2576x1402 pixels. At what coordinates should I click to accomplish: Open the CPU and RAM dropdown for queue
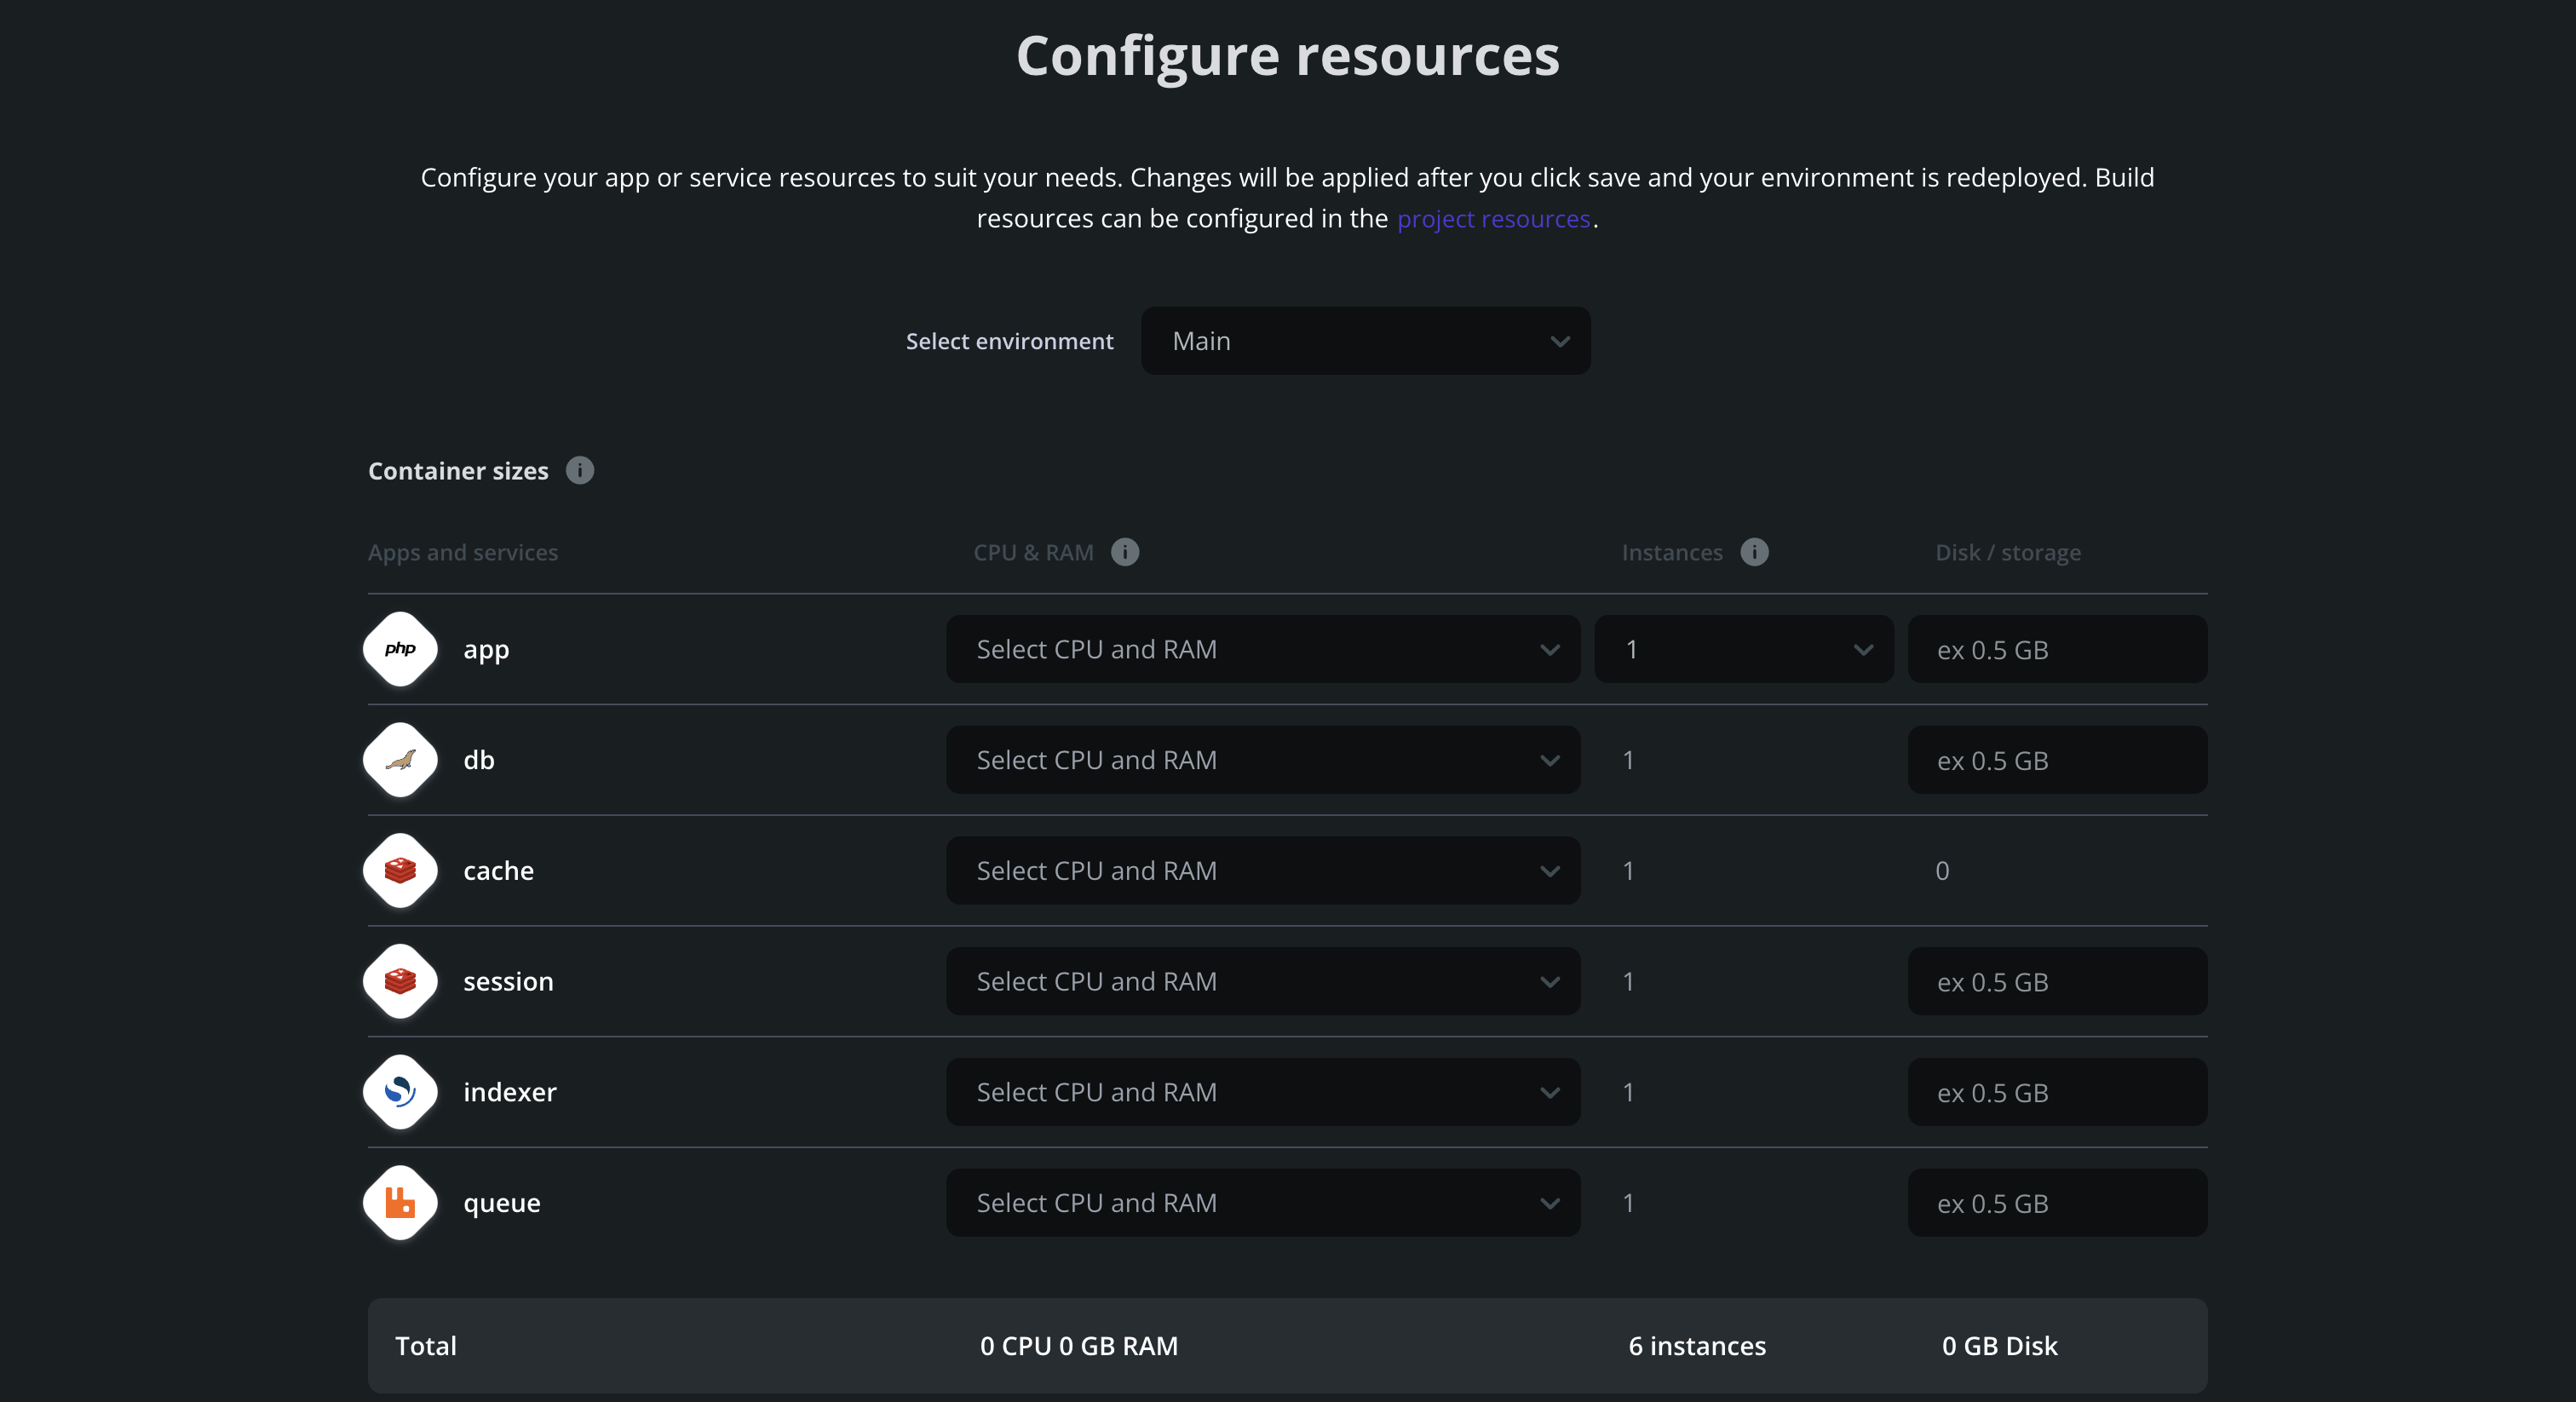coord(1263,1203)
